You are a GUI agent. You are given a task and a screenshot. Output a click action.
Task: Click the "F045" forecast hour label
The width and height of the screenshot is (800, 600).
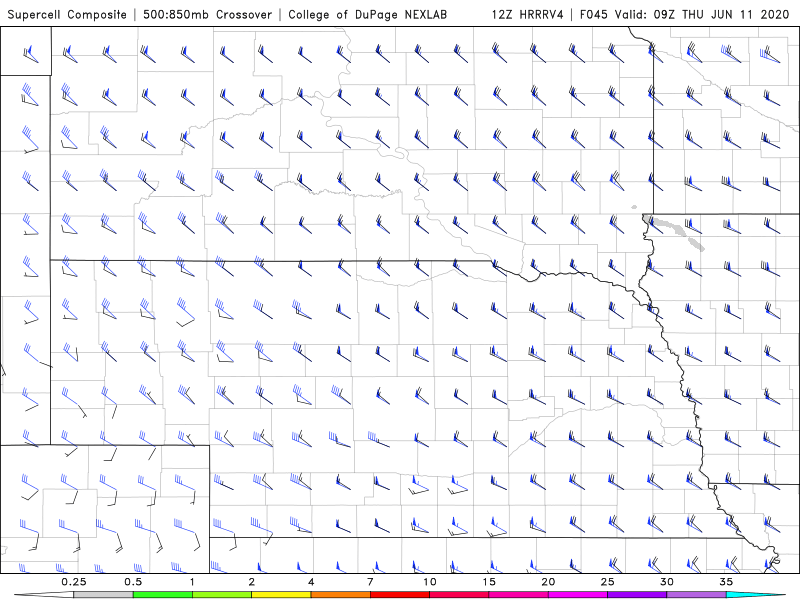(594, 15)
